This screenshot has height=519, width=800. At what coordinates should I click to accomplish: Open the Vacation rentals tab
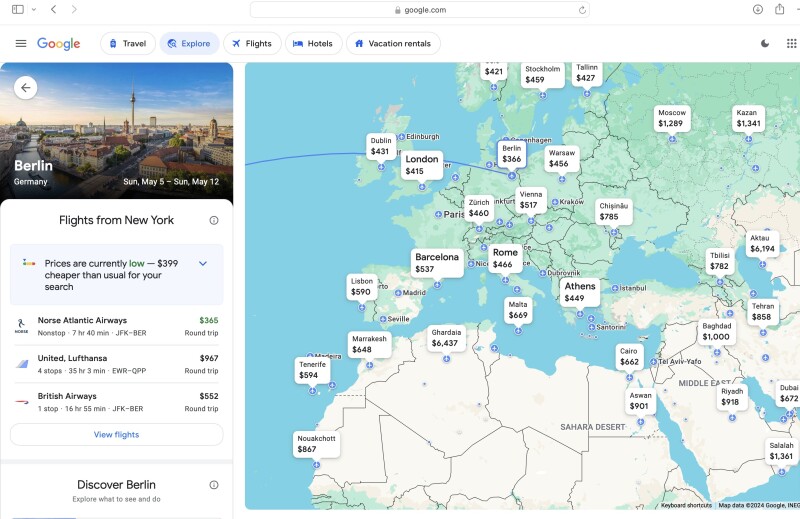click(x=391, y=43)
